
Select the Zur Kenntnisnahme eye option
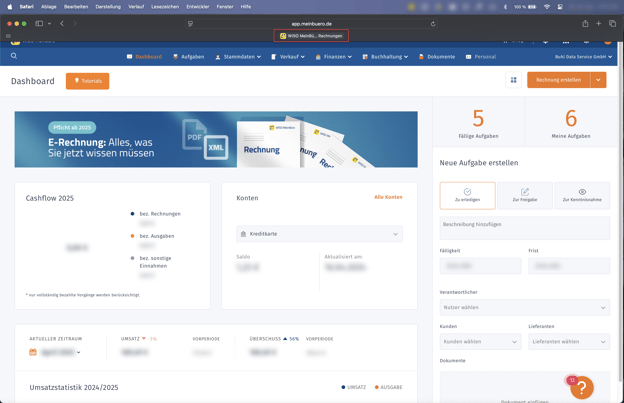582,194
